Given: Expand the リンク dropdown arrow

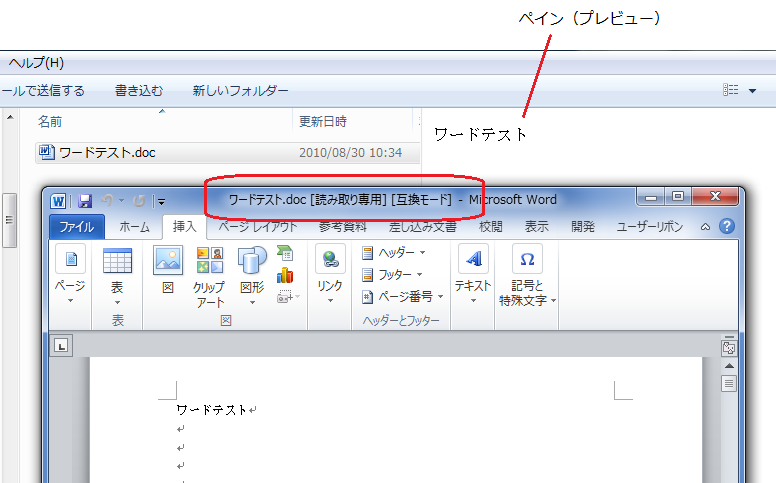Looking at the screenshot, I should click(x=330, y=300).
